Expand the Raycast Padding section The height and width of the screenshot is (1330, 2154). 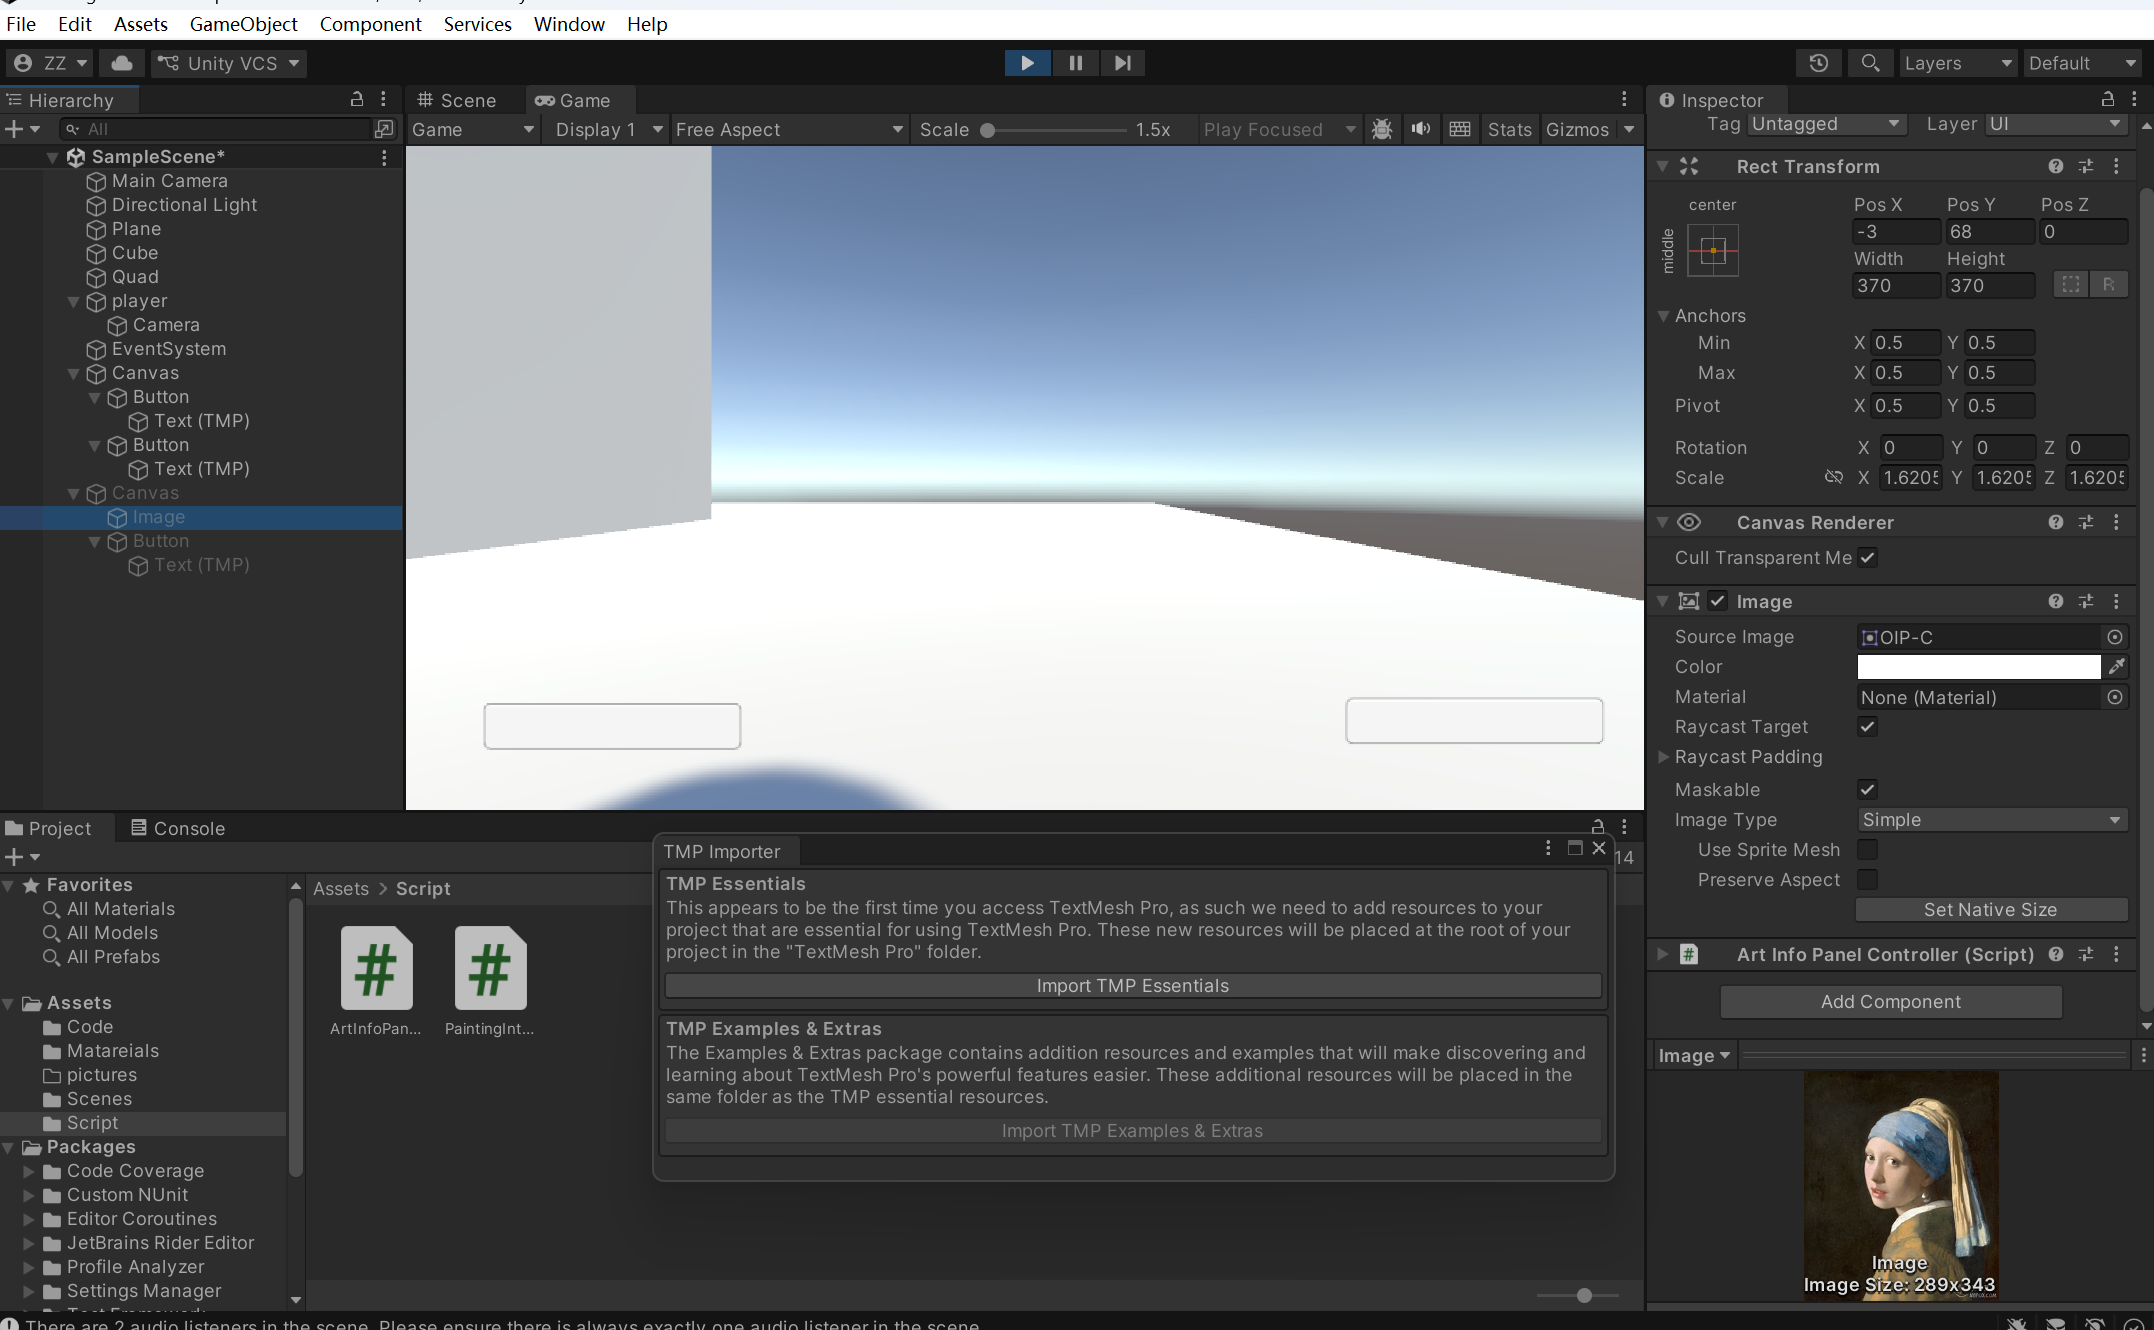[1664, 757]
